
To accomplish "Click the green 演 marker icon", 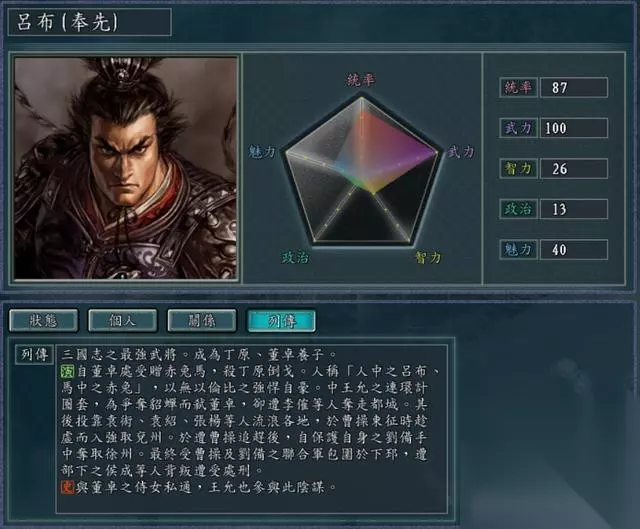I will 67,371.
